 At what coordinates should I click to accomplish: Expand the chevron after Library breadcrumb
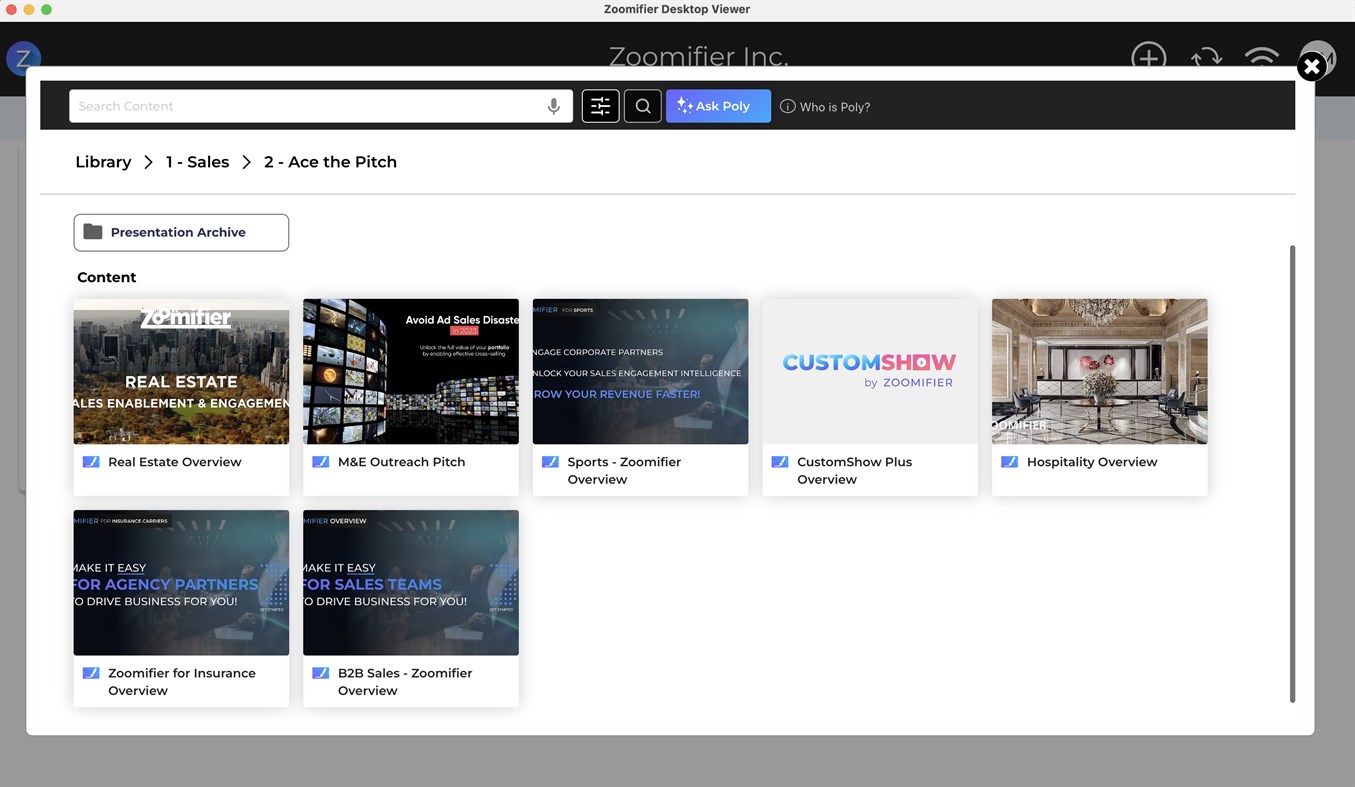(148, 161)
